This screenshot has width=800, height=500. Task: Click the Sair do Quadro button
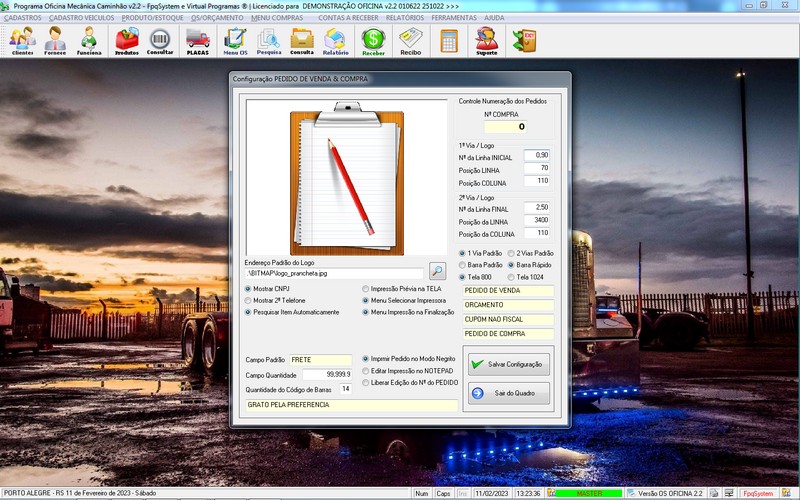[507, 393]
